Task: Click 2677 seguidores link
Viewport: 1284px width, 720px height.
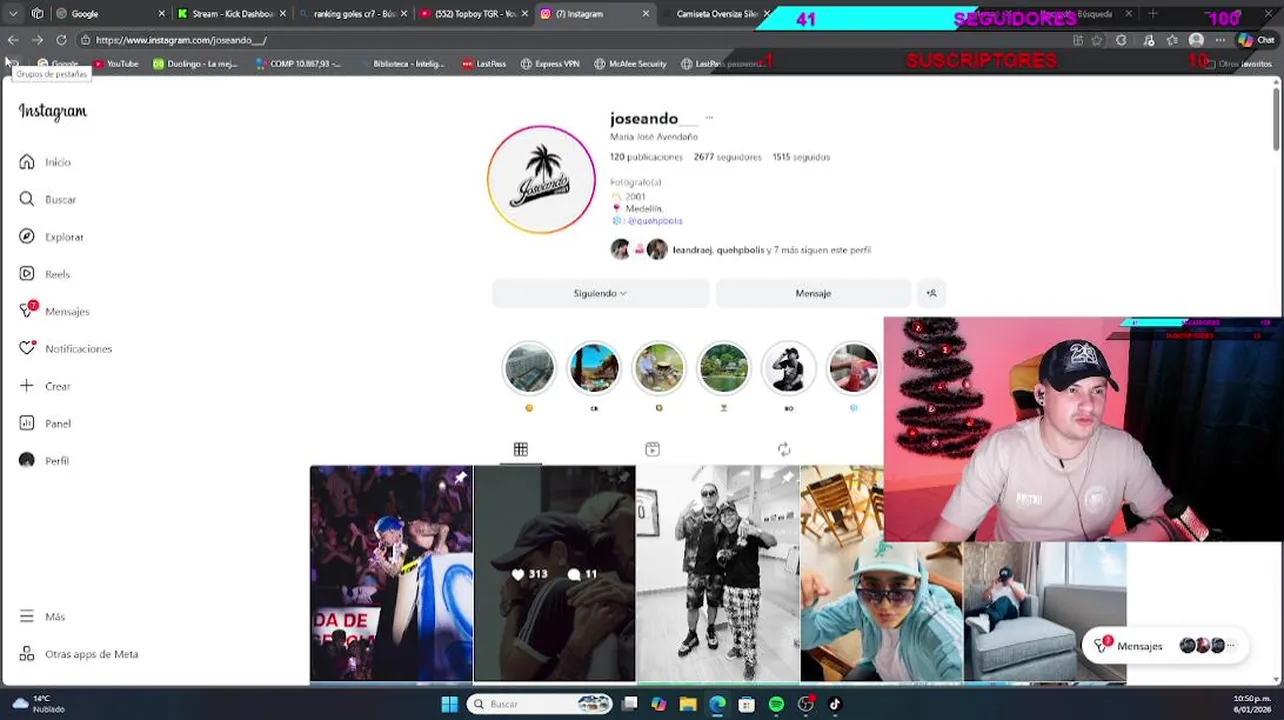Action: (x=727, y=157)
